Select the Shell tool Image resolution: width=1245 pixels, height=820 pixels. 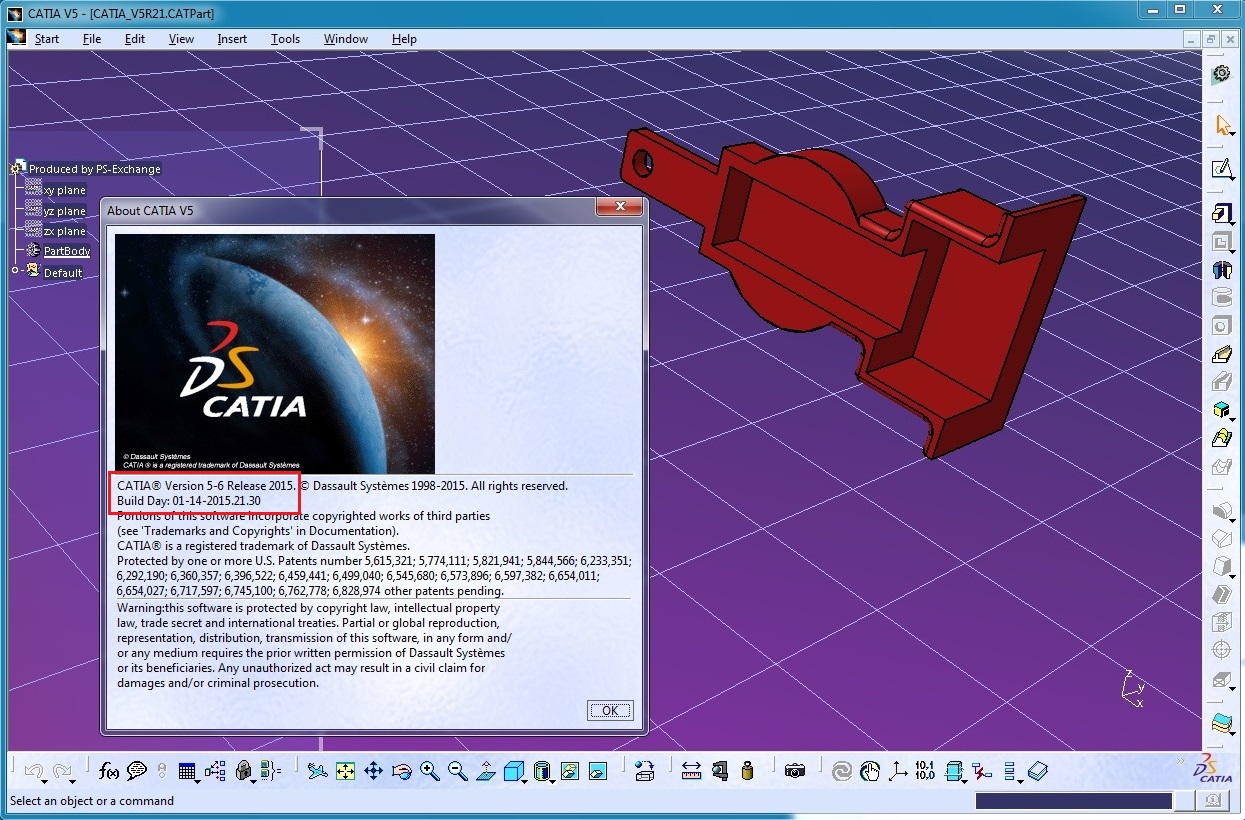click(1221, 595)
